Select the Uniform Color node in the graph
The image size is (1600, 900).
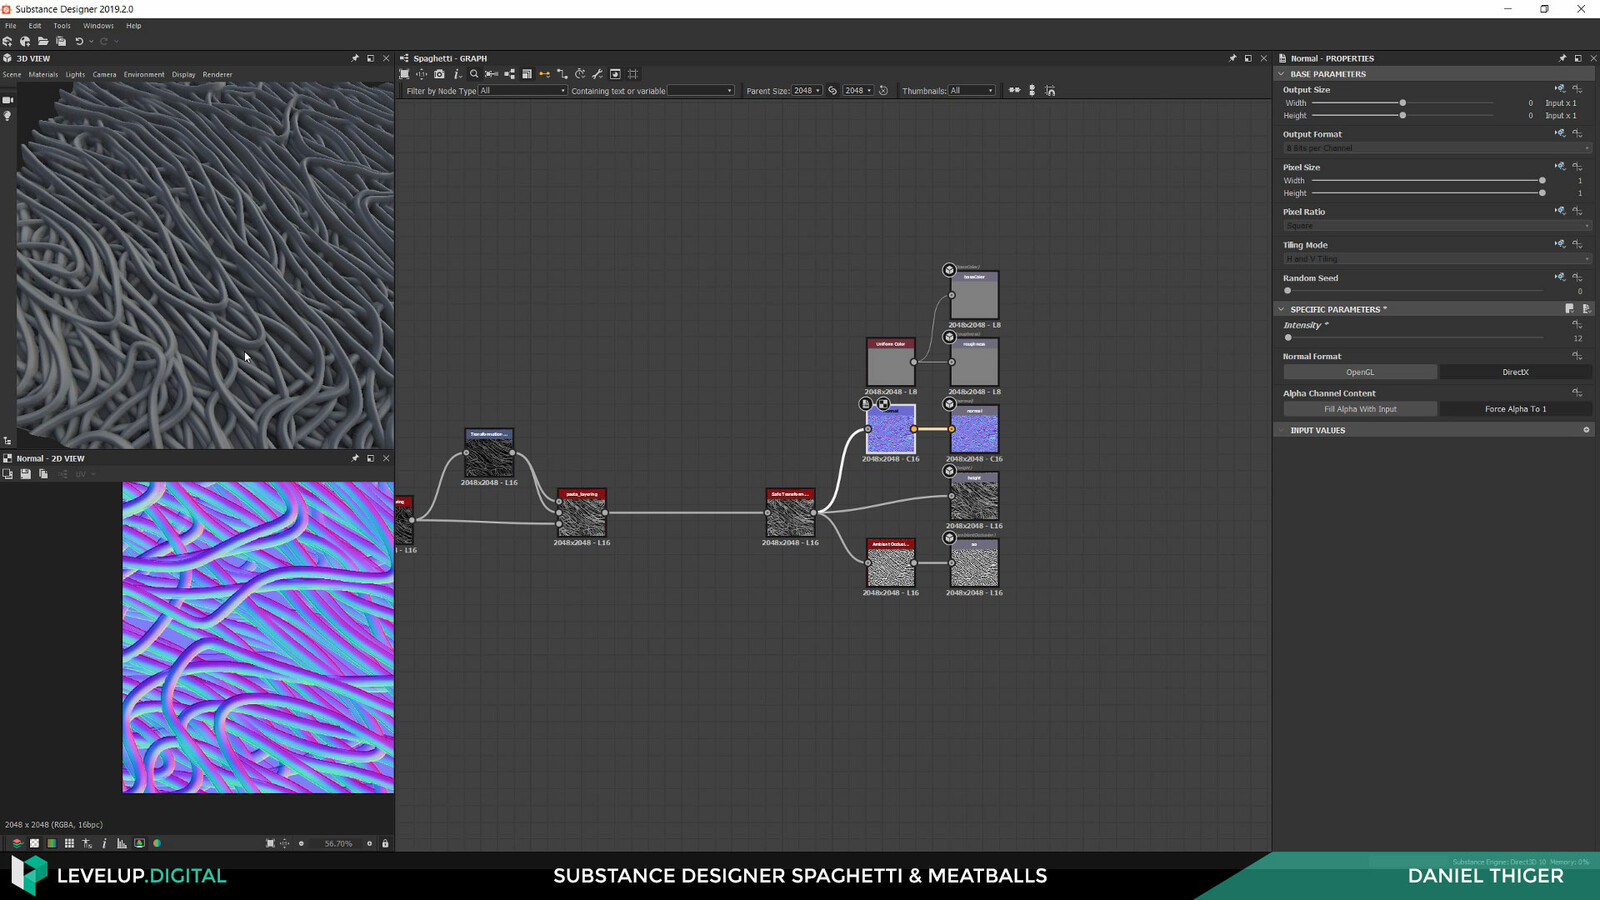point(889,362)
